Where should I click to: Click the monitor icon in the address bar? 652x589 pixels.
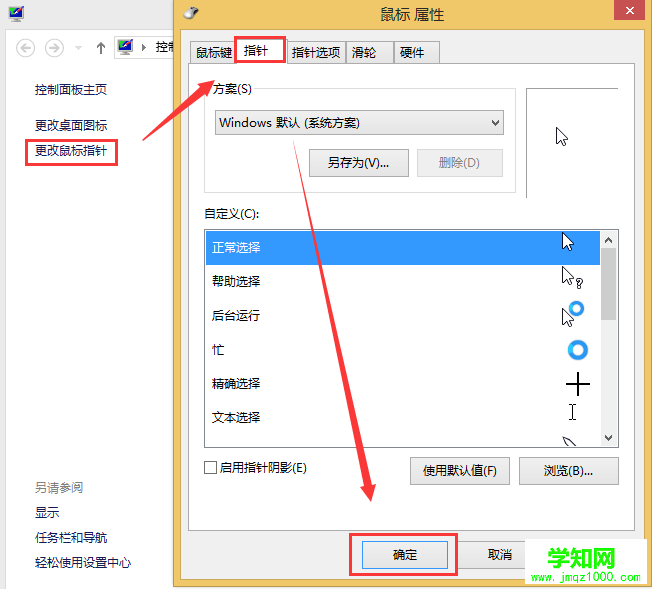126,47
